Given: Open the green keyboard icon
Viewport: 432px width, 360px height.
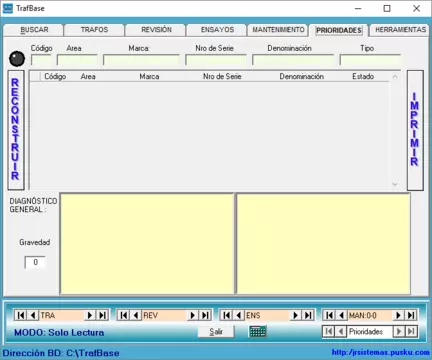Looking at the screenshot, I should [258, 331].
